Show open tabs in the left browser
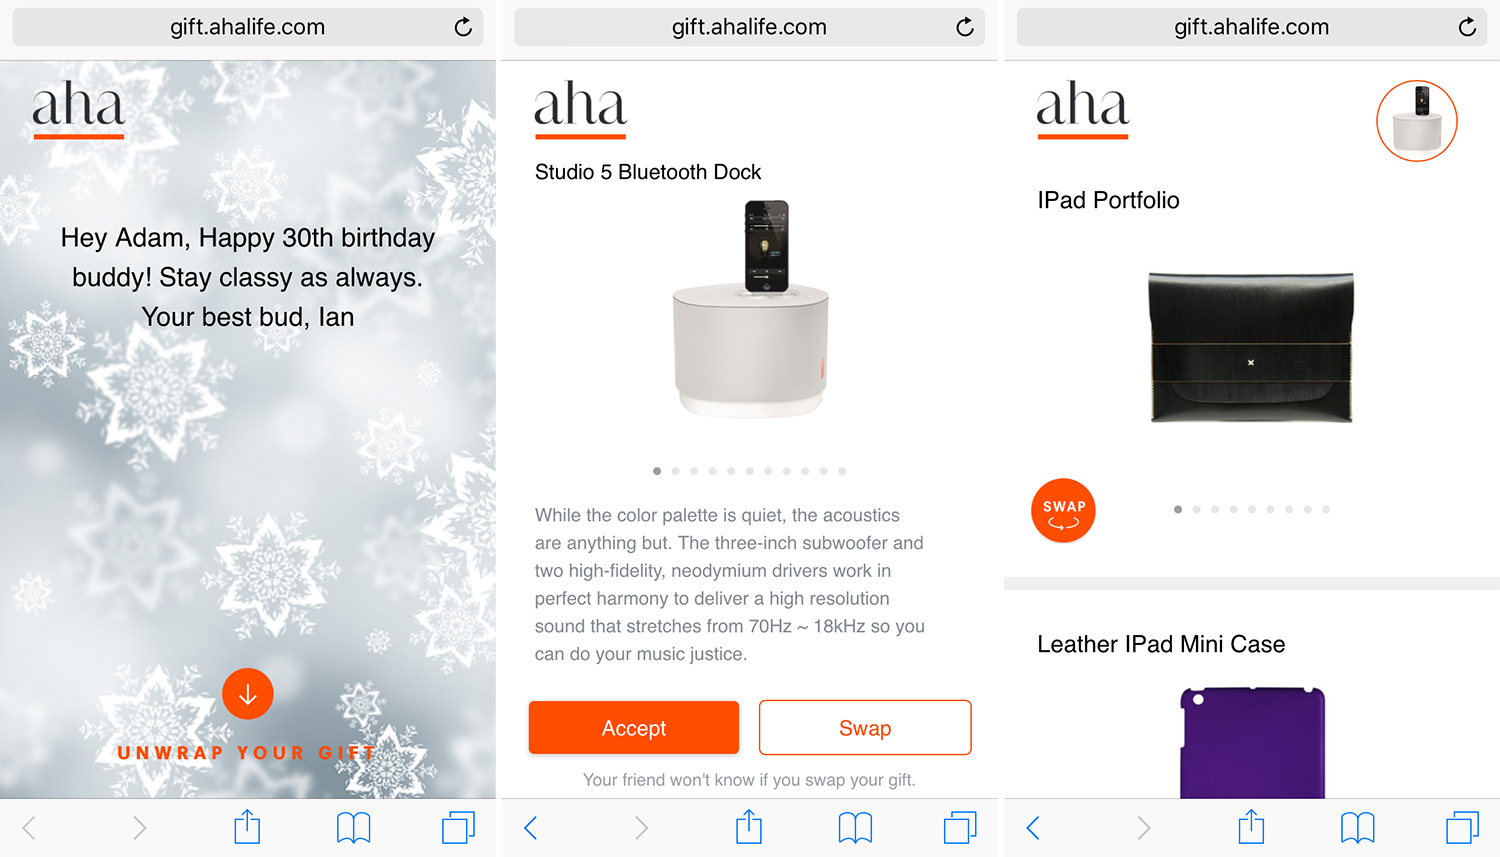The image size is (1500, 857). pos(458,827)
